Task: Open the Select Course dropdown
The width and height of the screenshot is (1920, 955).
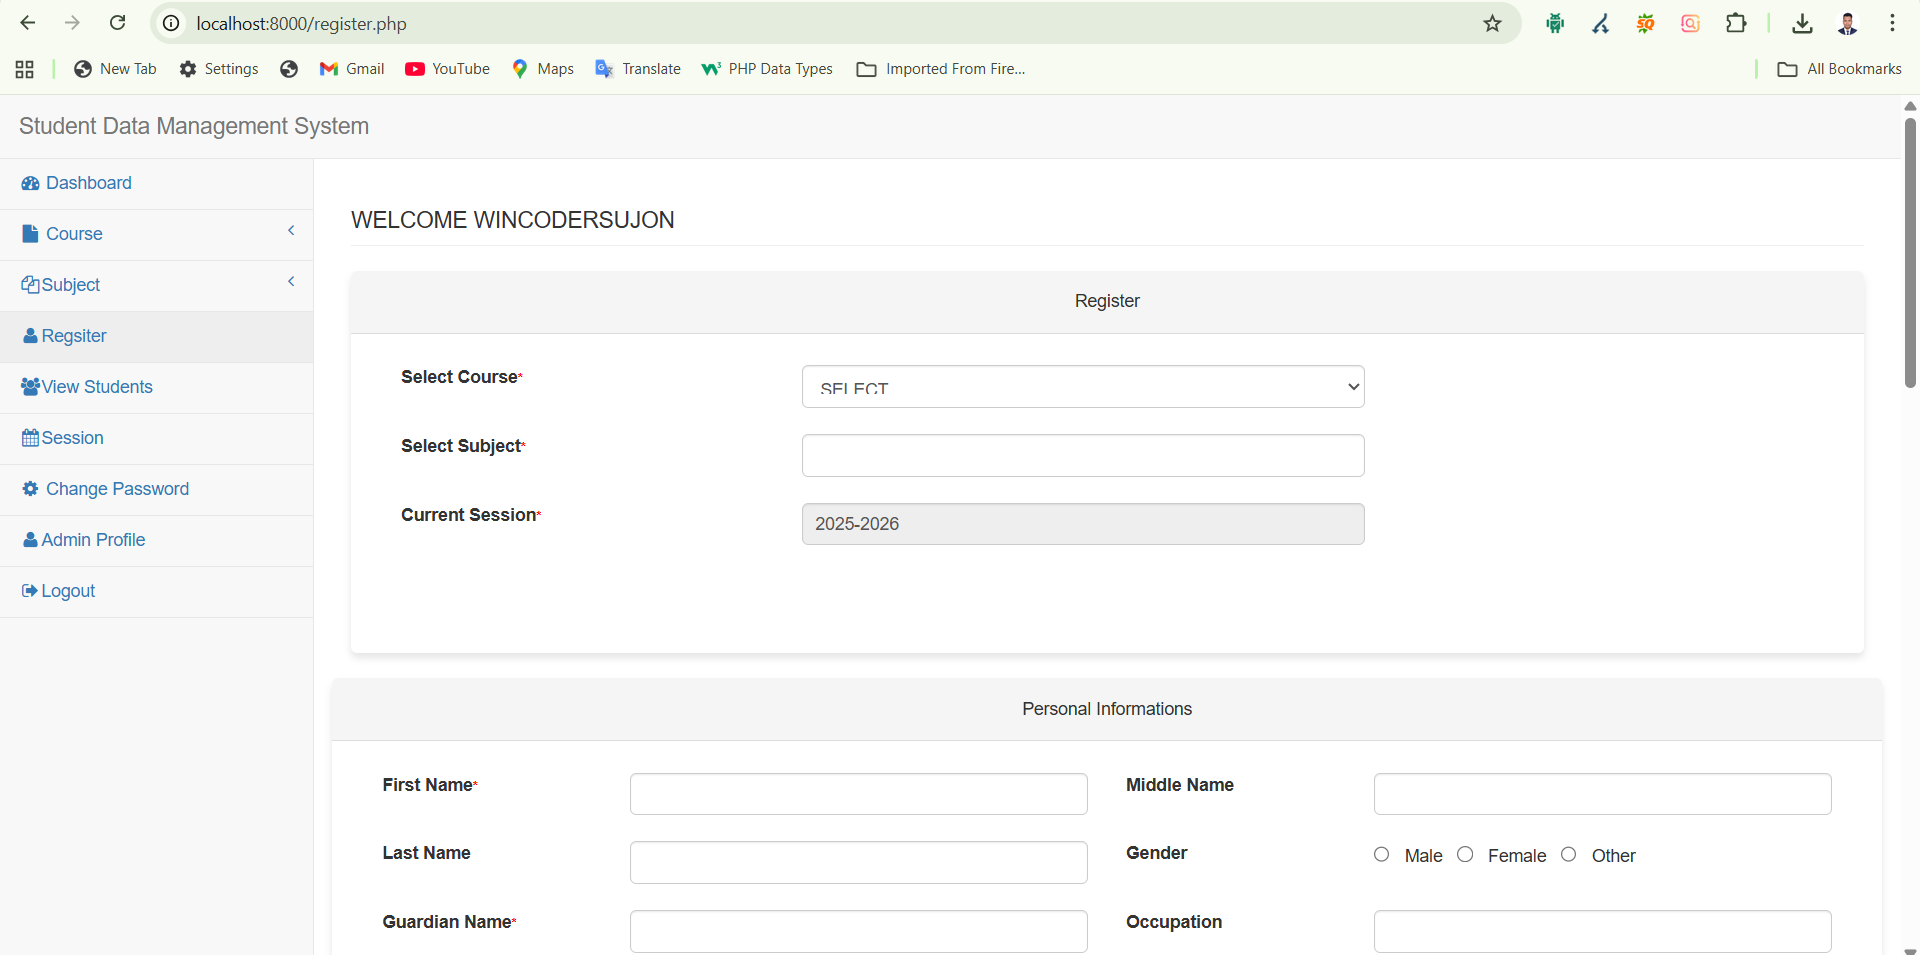Action: tap(1082, 387)
